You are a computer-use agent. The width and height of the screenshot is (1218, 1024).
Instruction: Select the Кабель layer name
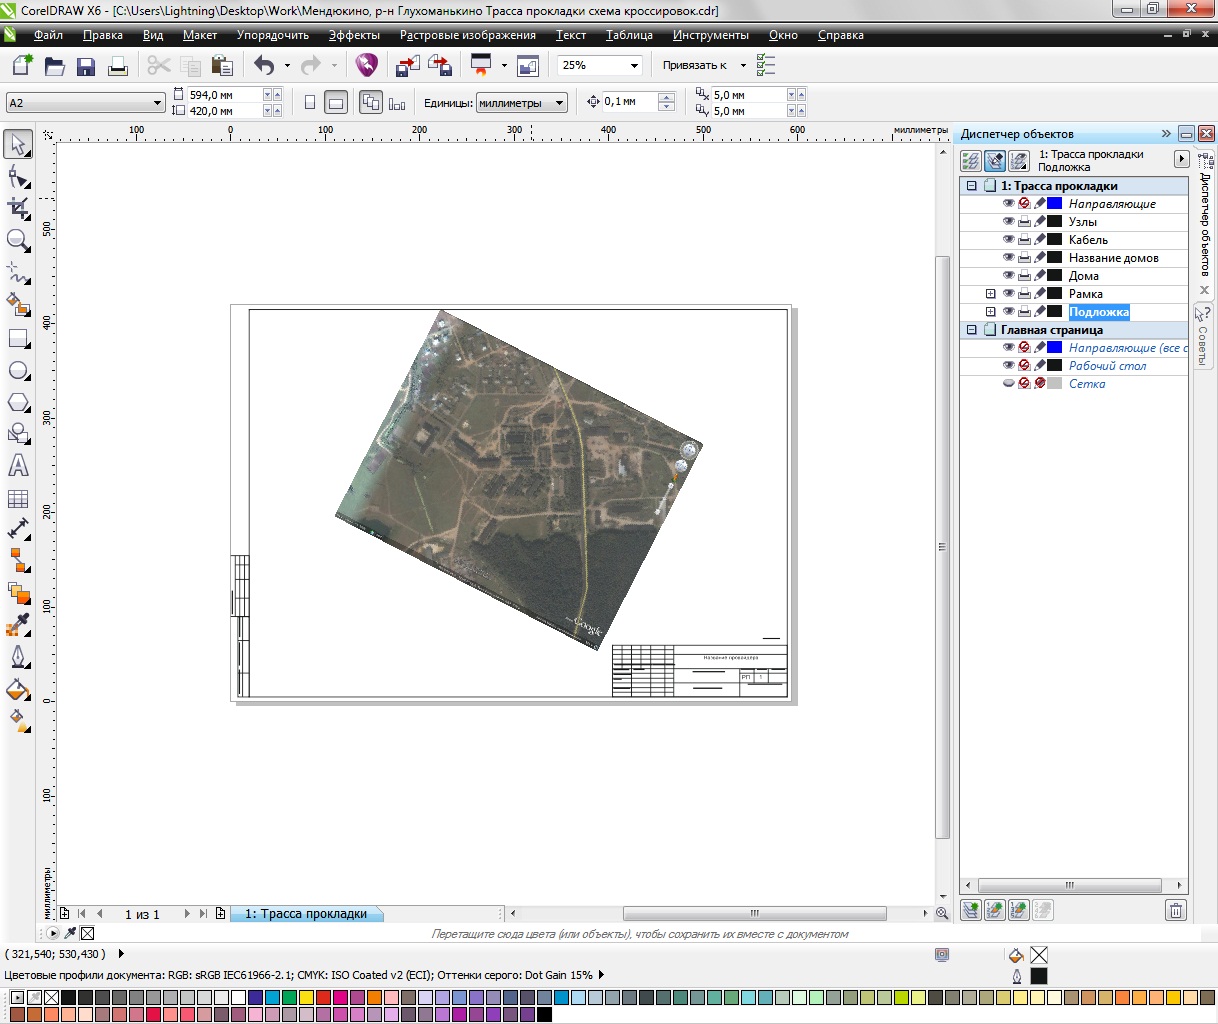point(1088,240)
